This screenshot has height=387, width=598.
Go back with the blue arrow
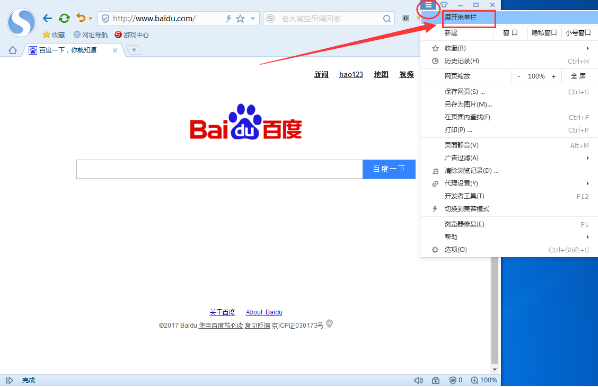[x=47, y=18]
